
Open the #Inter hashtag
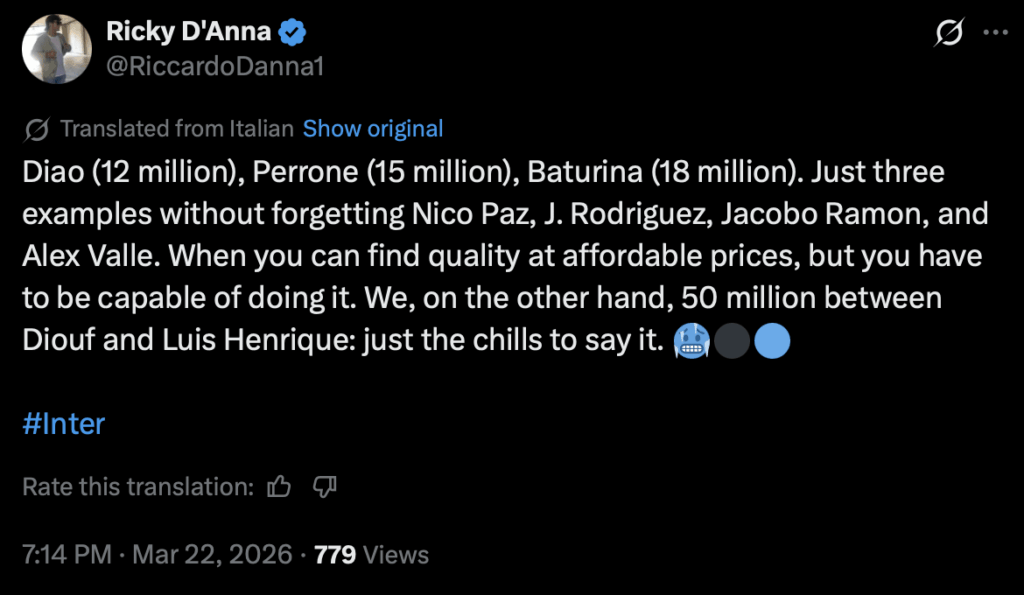(66, 424)
